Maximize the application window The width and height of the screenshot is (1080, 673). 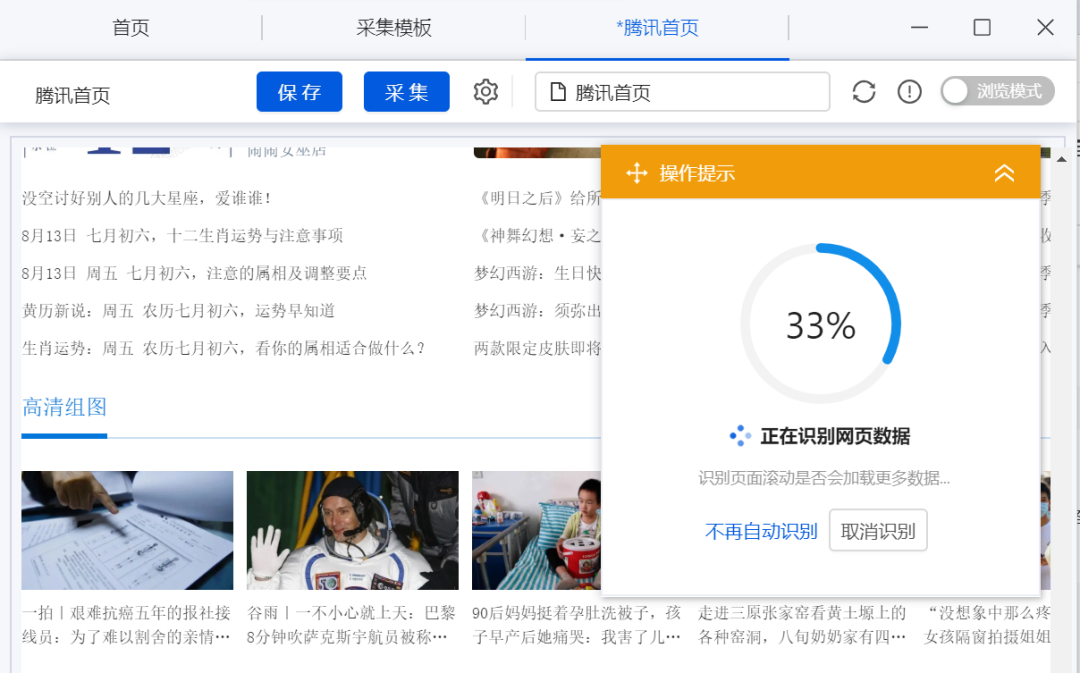pos(982,28)
